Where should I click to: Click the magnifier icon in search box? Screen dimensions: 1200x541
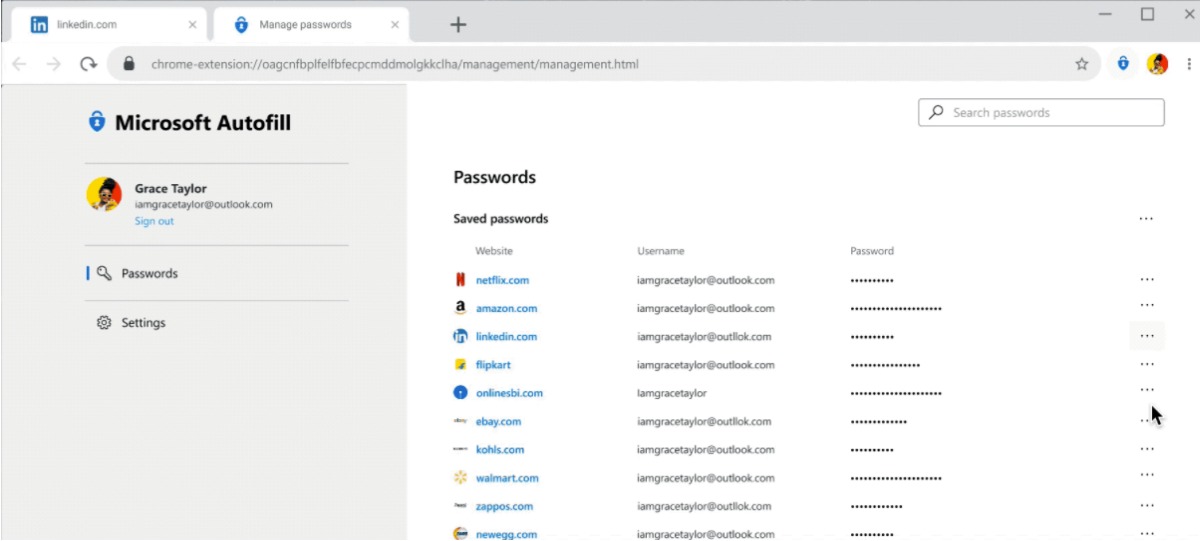pyautogui.click(x=936, y=113)
